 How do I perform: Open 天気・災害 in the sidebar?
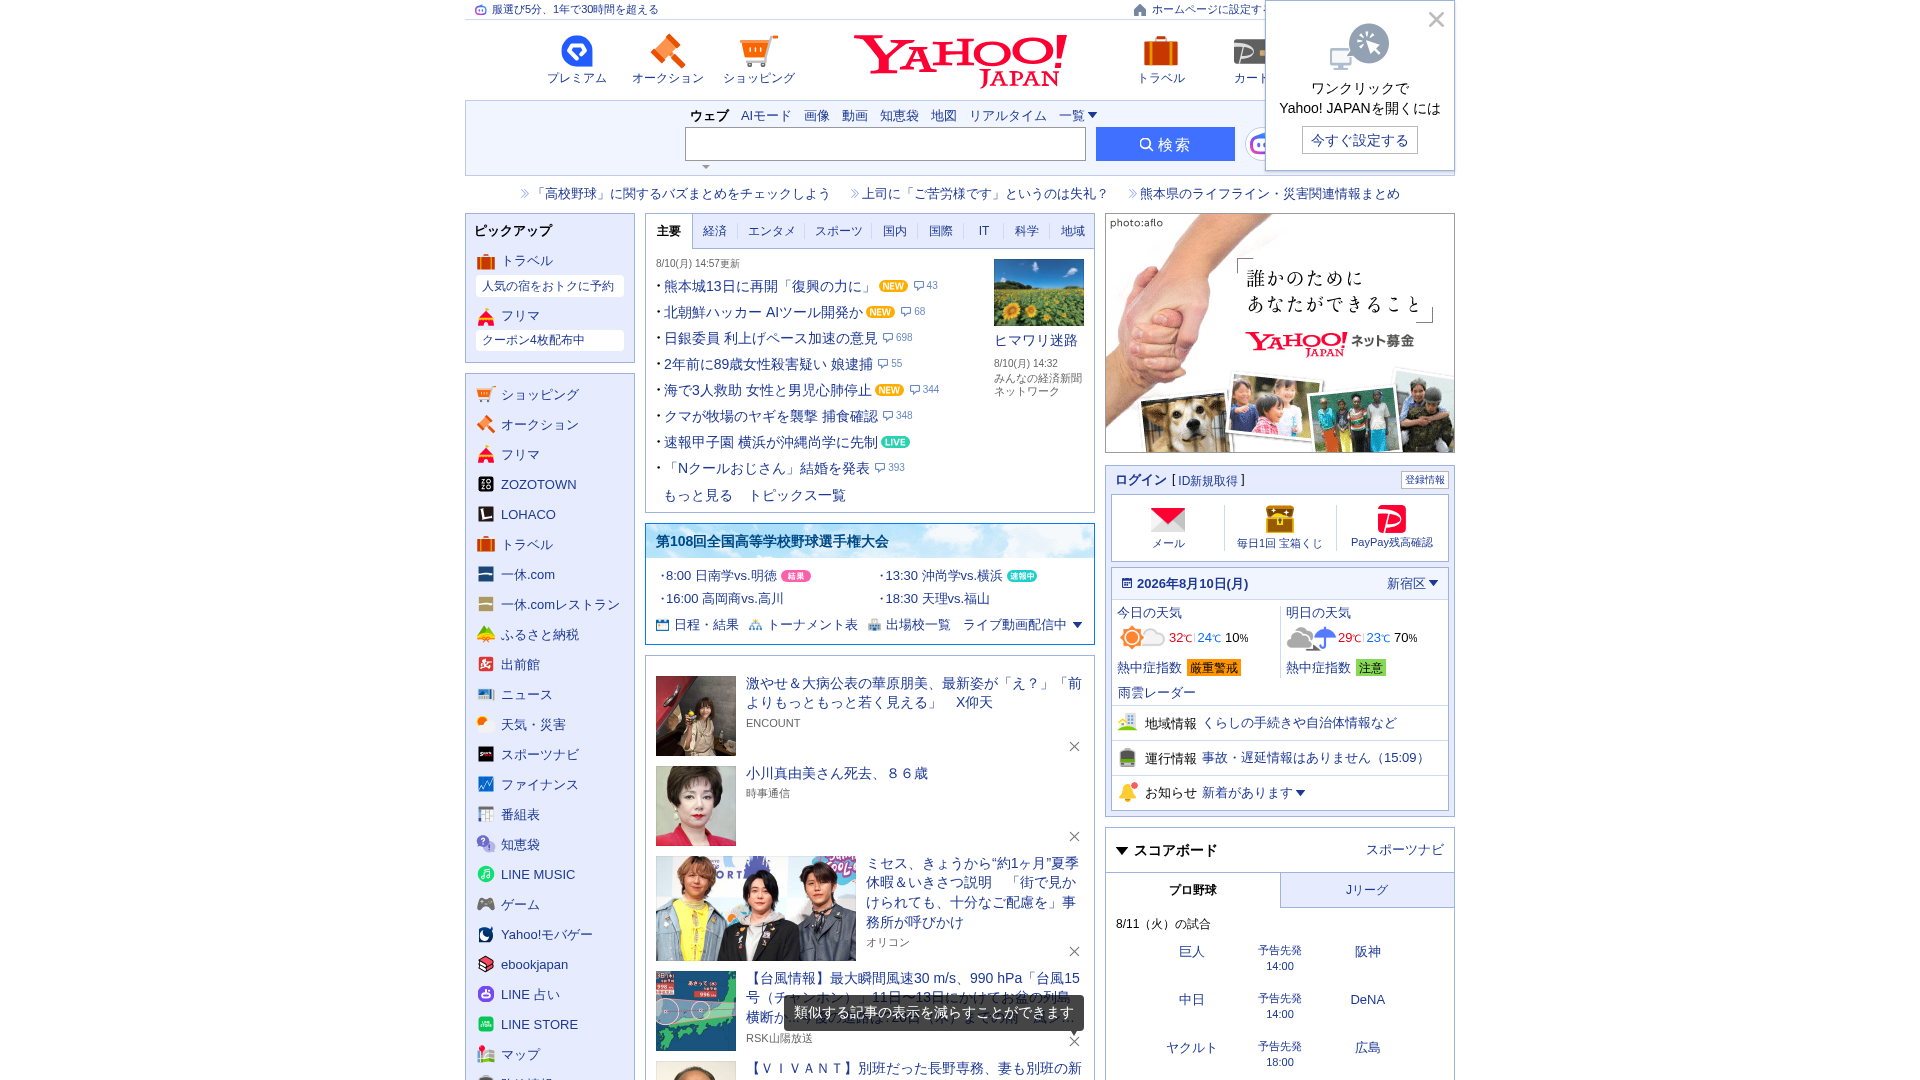[x=533, y=724]
